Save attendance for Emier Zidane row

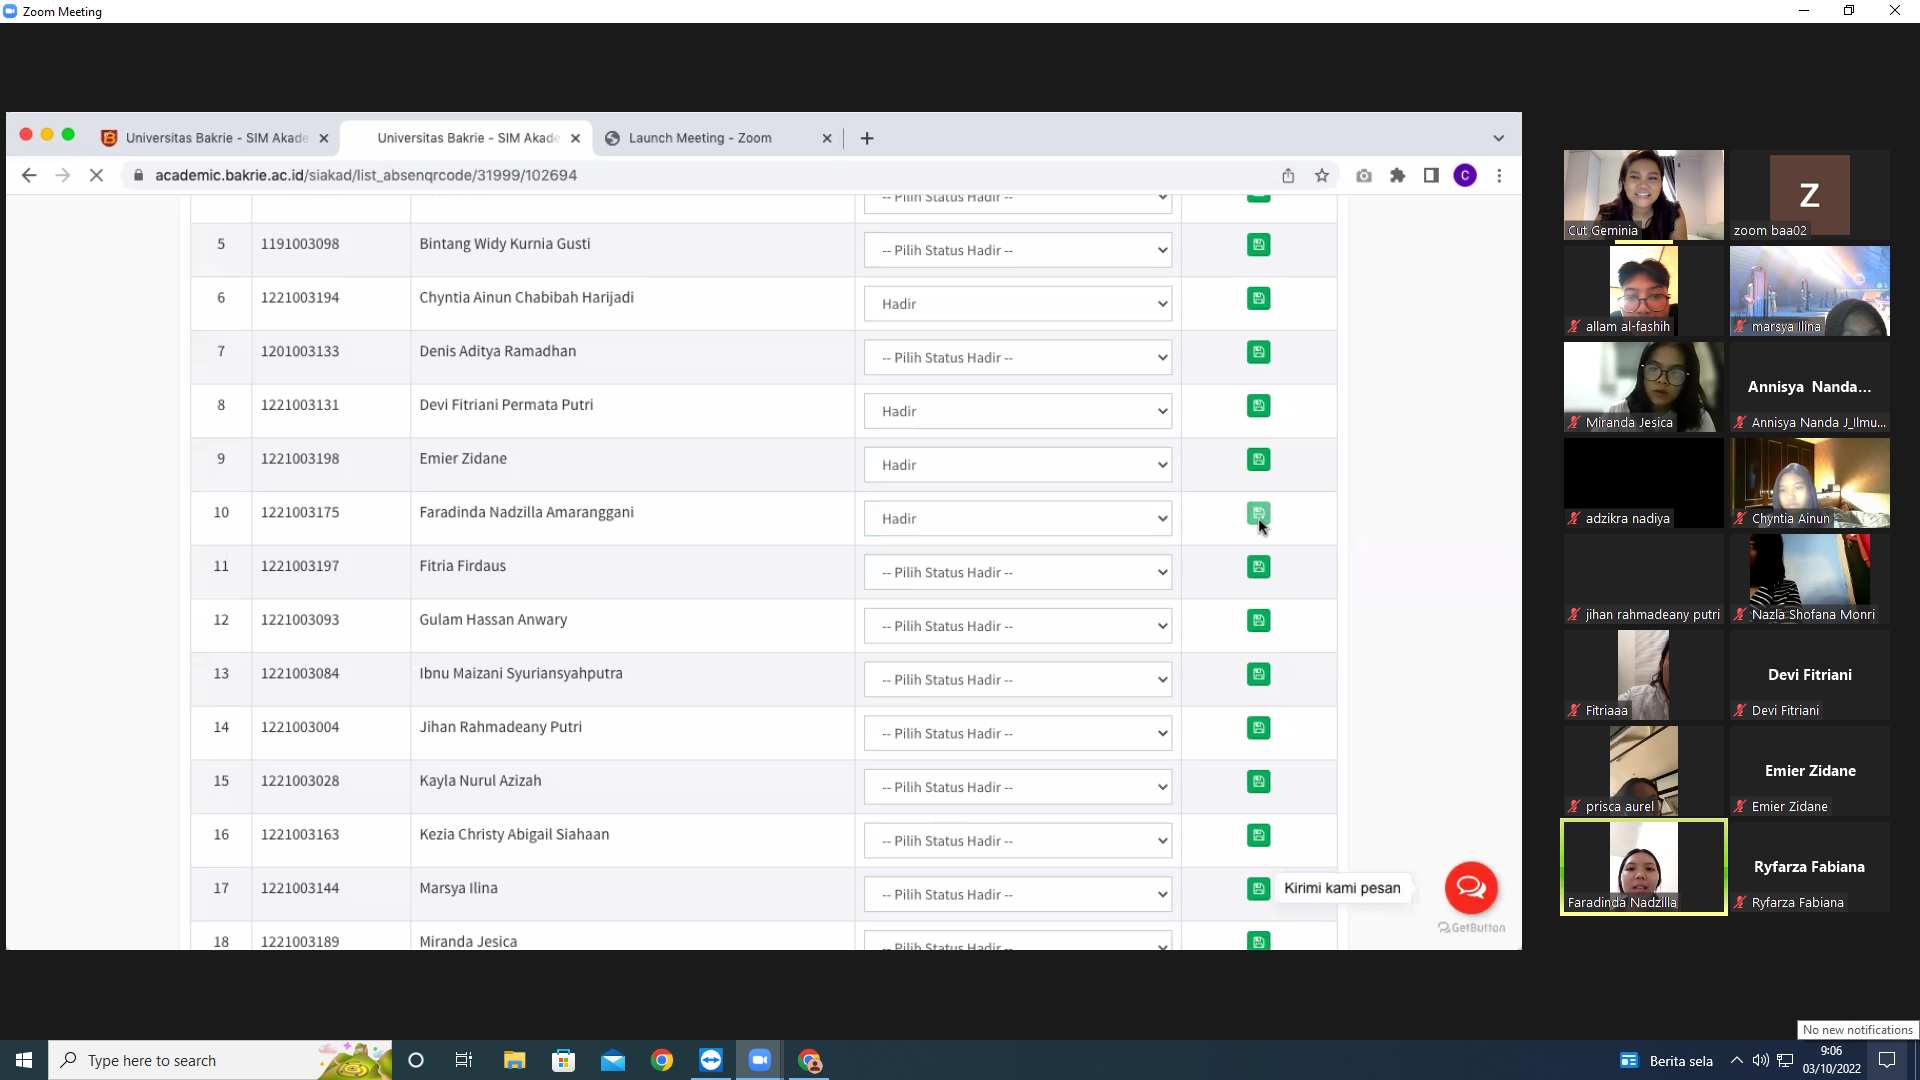point(1258,459)
